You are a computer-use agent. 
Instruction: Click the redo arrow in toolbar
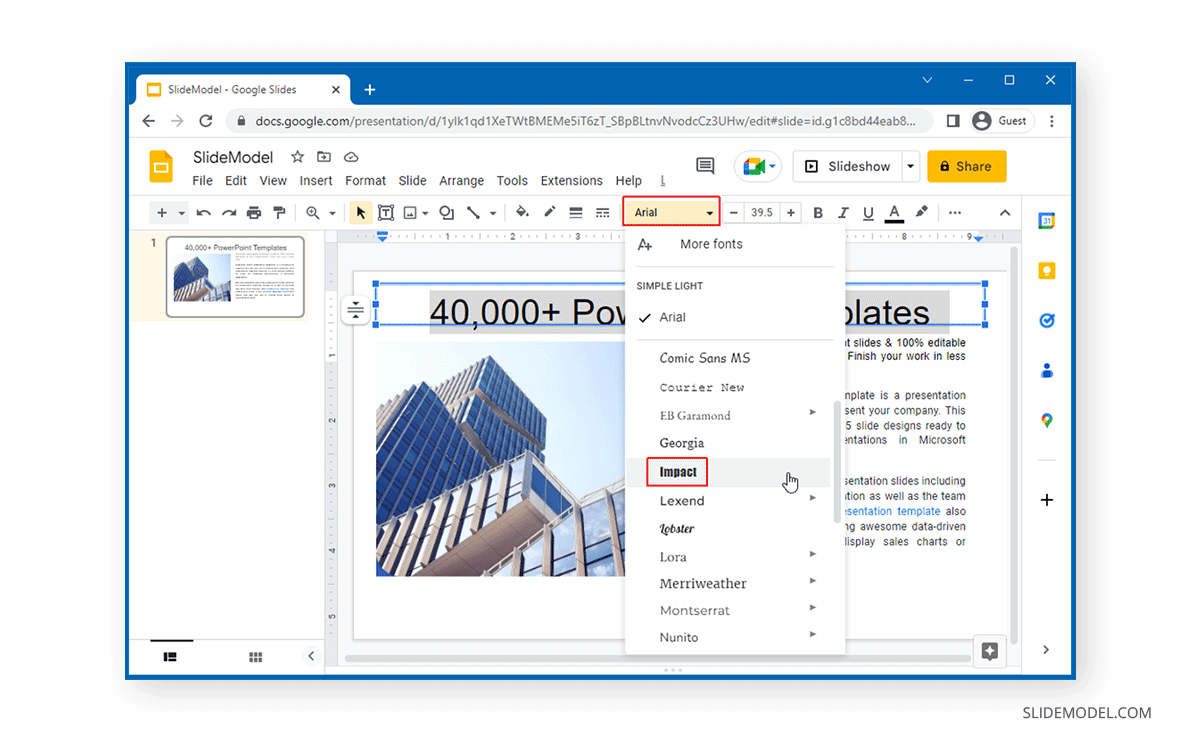tap(229, 213)
